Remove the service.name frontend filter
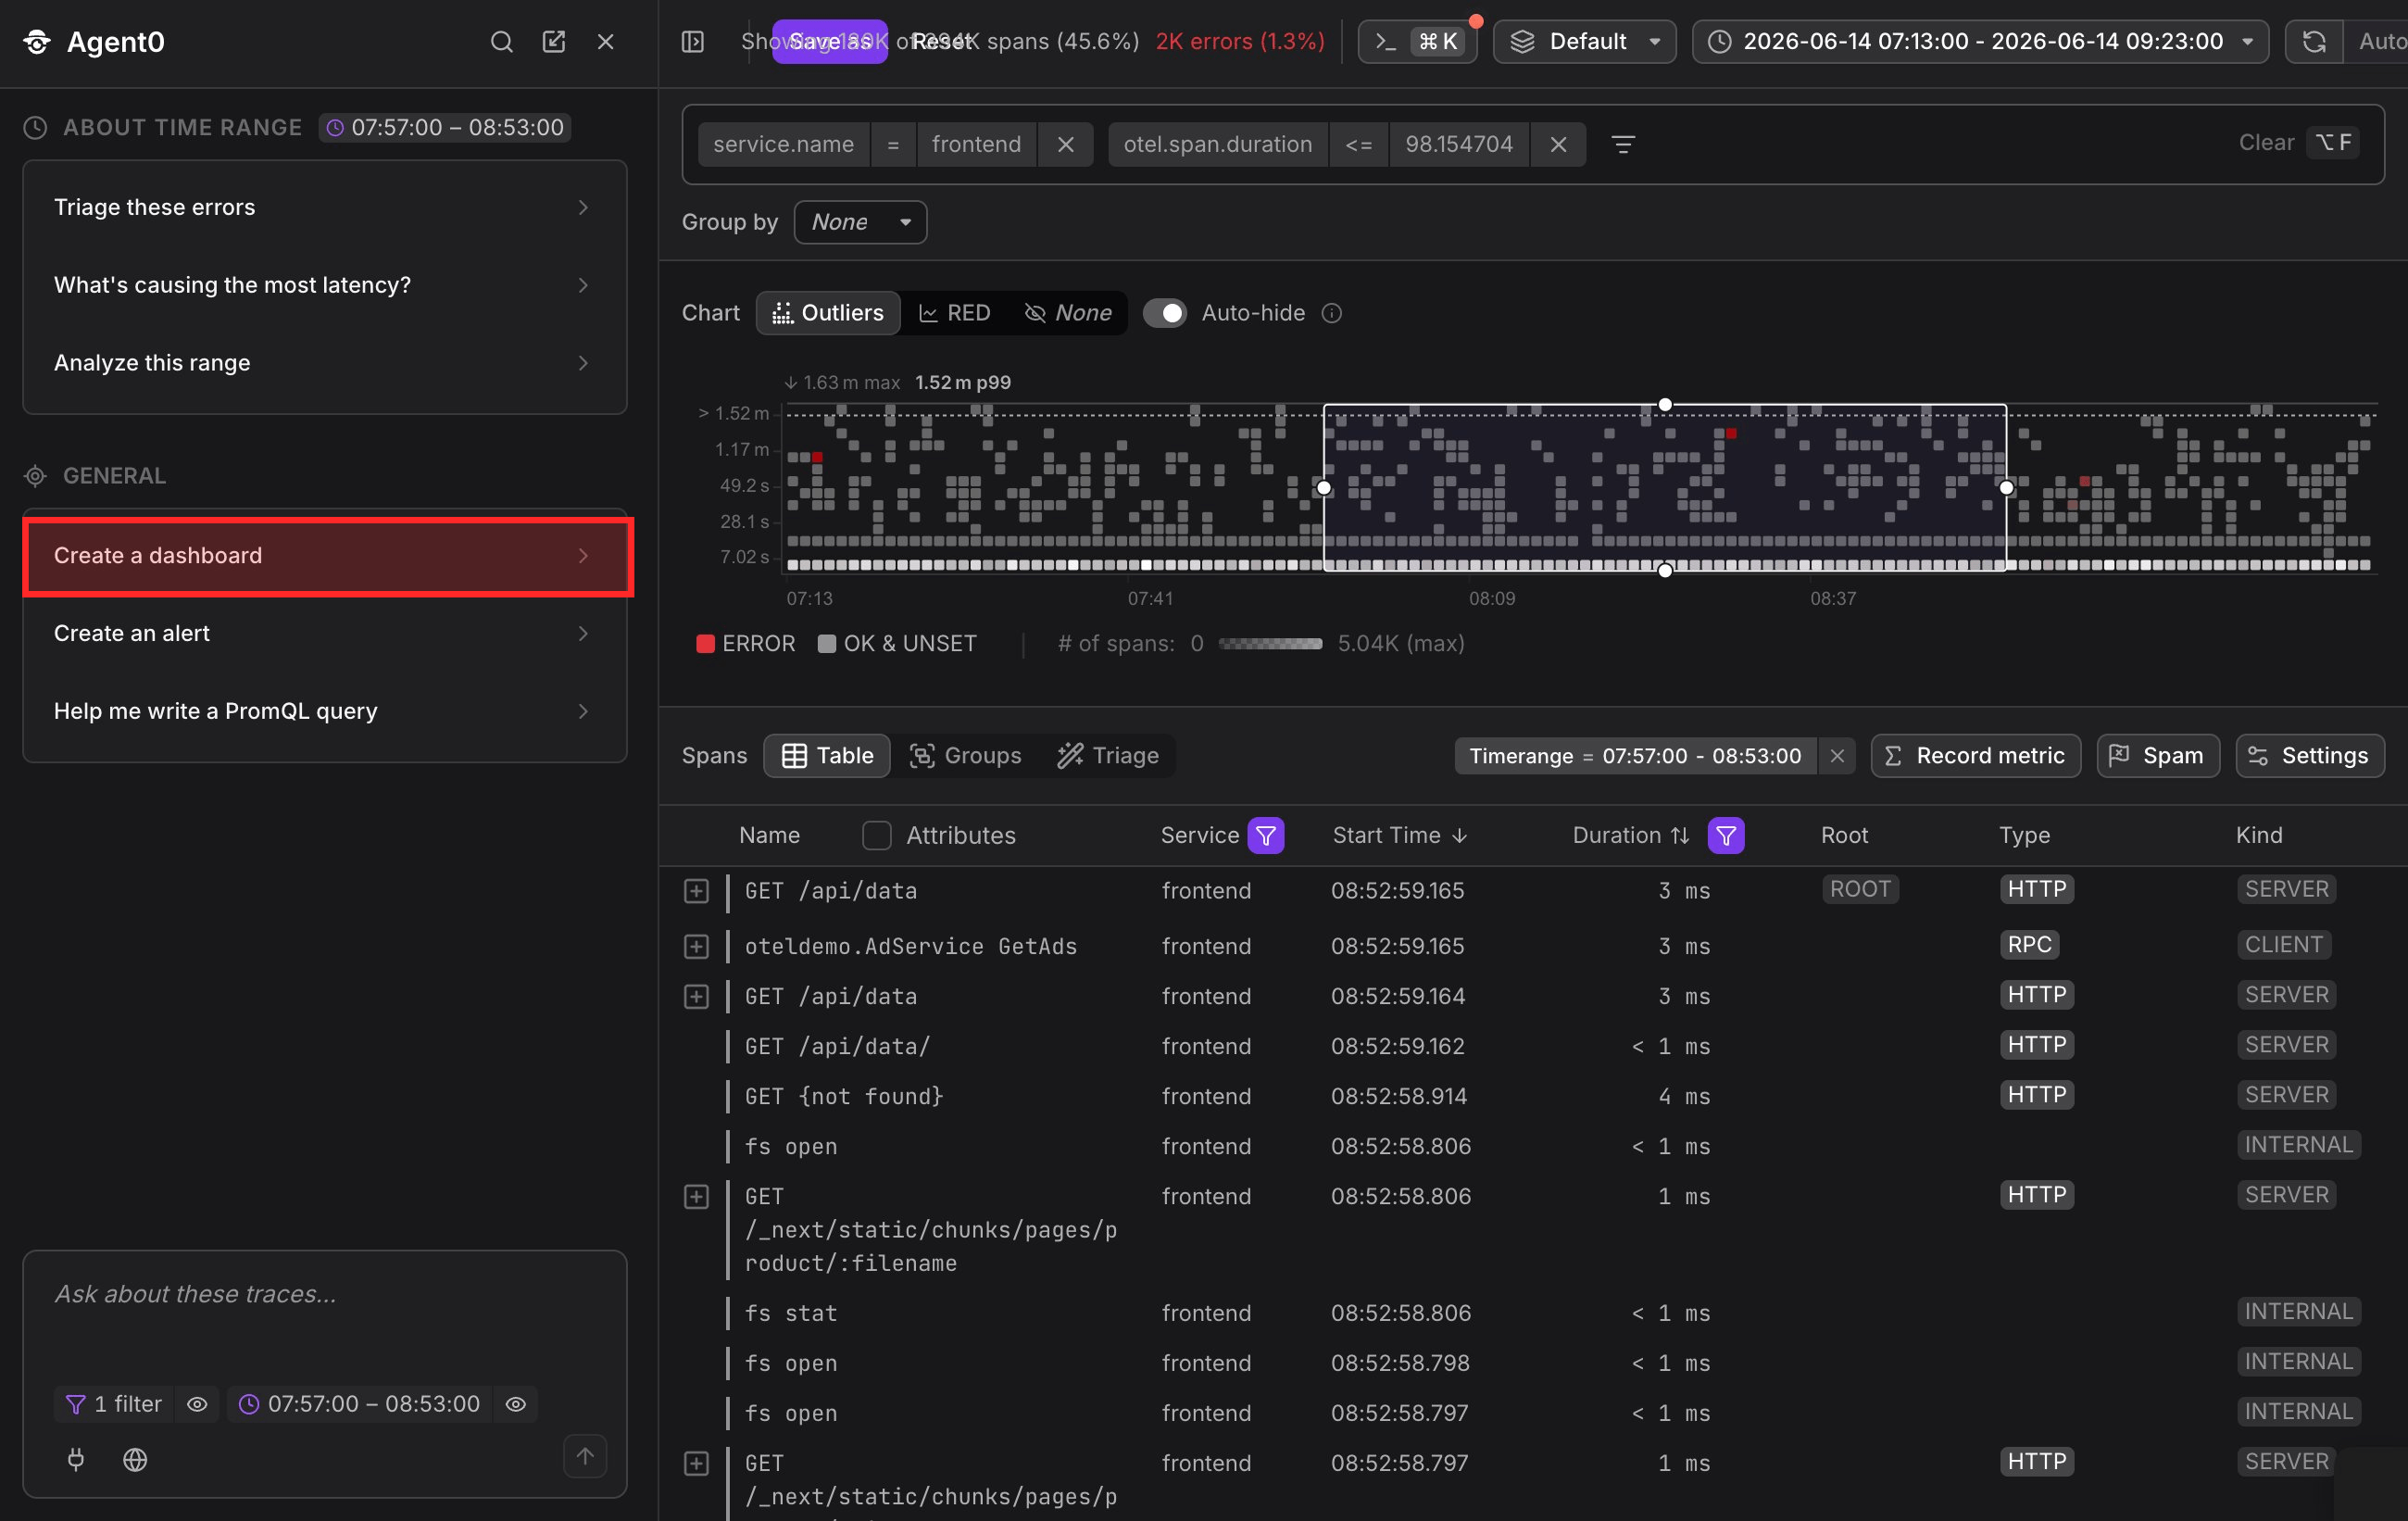Screen dimensions: 2408x1521 [1065, 144]
